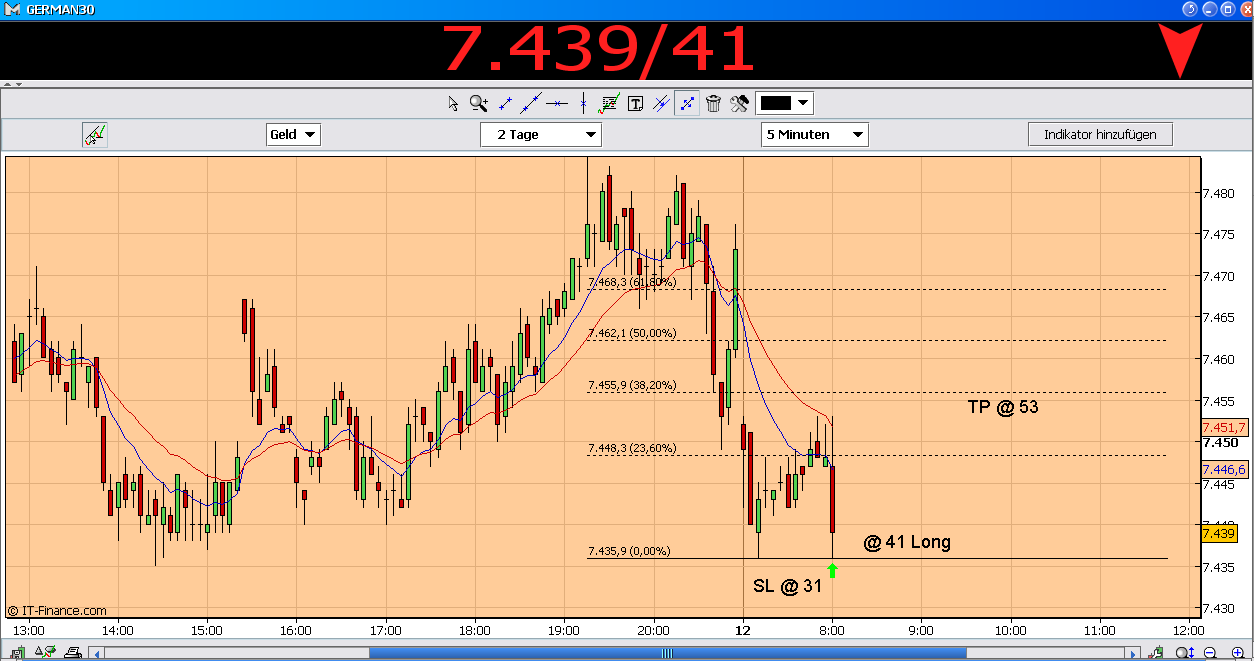Open the 5 Minuten interval dropdown

pyautogui.click(x=815, y=134)
